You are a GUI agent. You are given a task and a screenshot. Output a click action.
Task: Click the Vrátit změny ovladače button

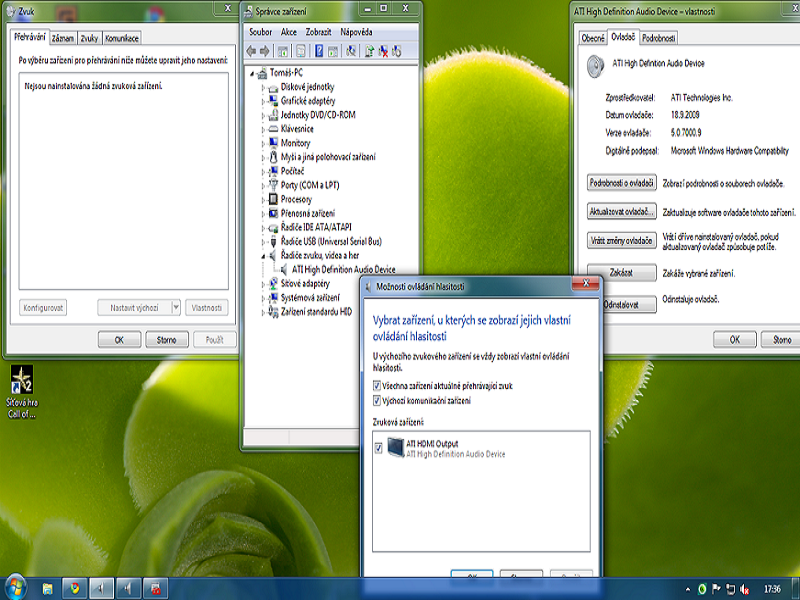coord(621,240)
